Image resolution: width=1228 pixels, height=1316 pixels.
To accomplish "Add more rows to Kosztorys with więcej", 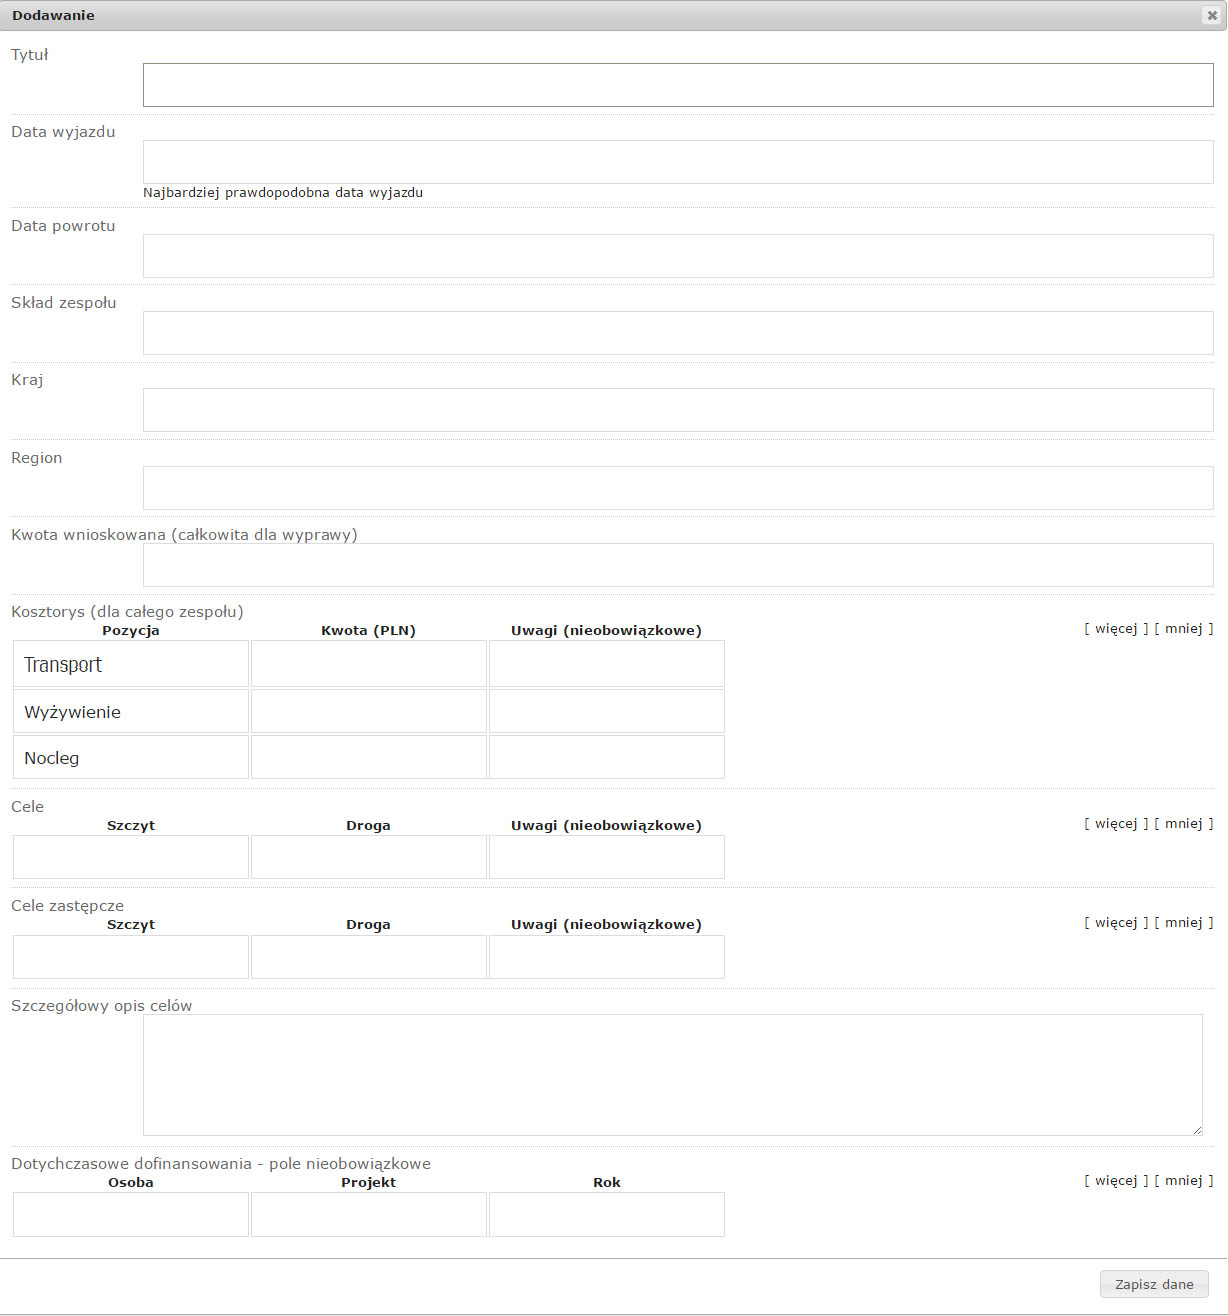I will (1116, 629).
